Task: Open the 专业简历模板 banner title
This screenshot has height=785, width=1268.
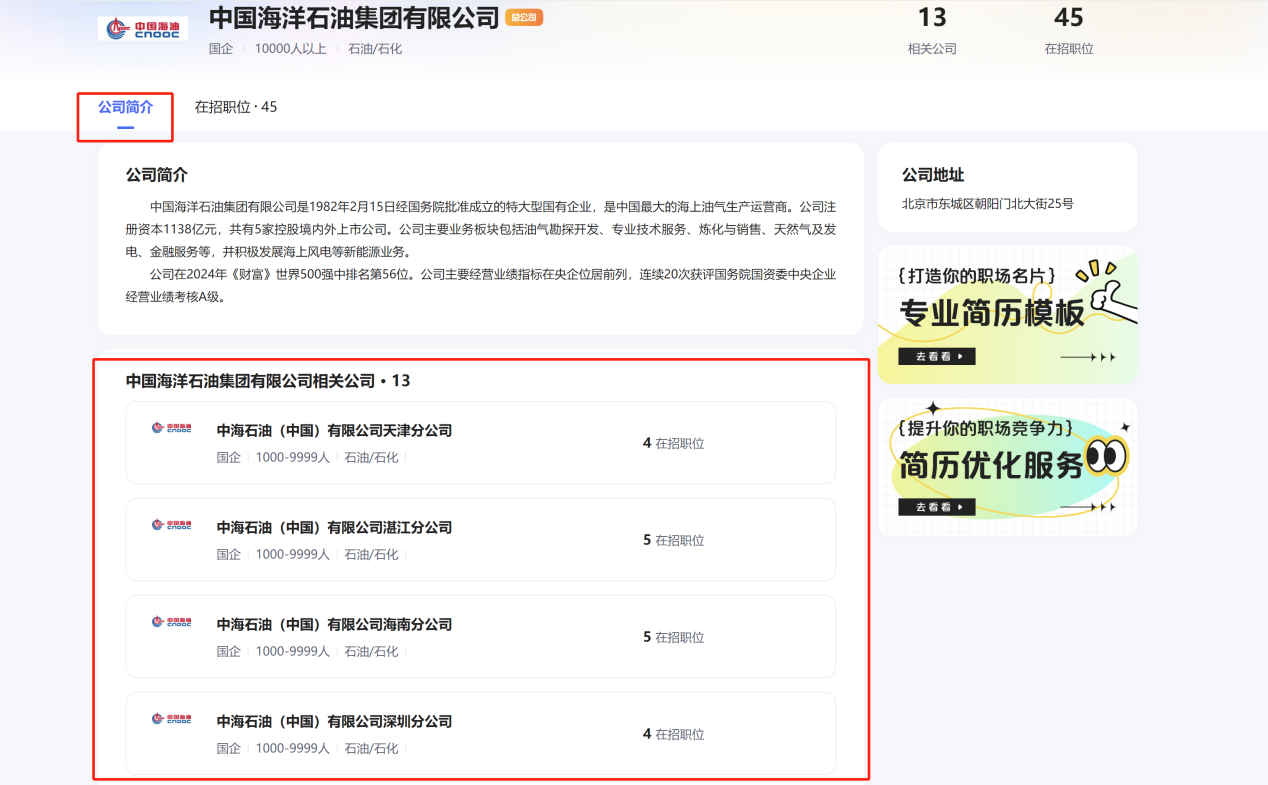Action: [x=991, y=314]
